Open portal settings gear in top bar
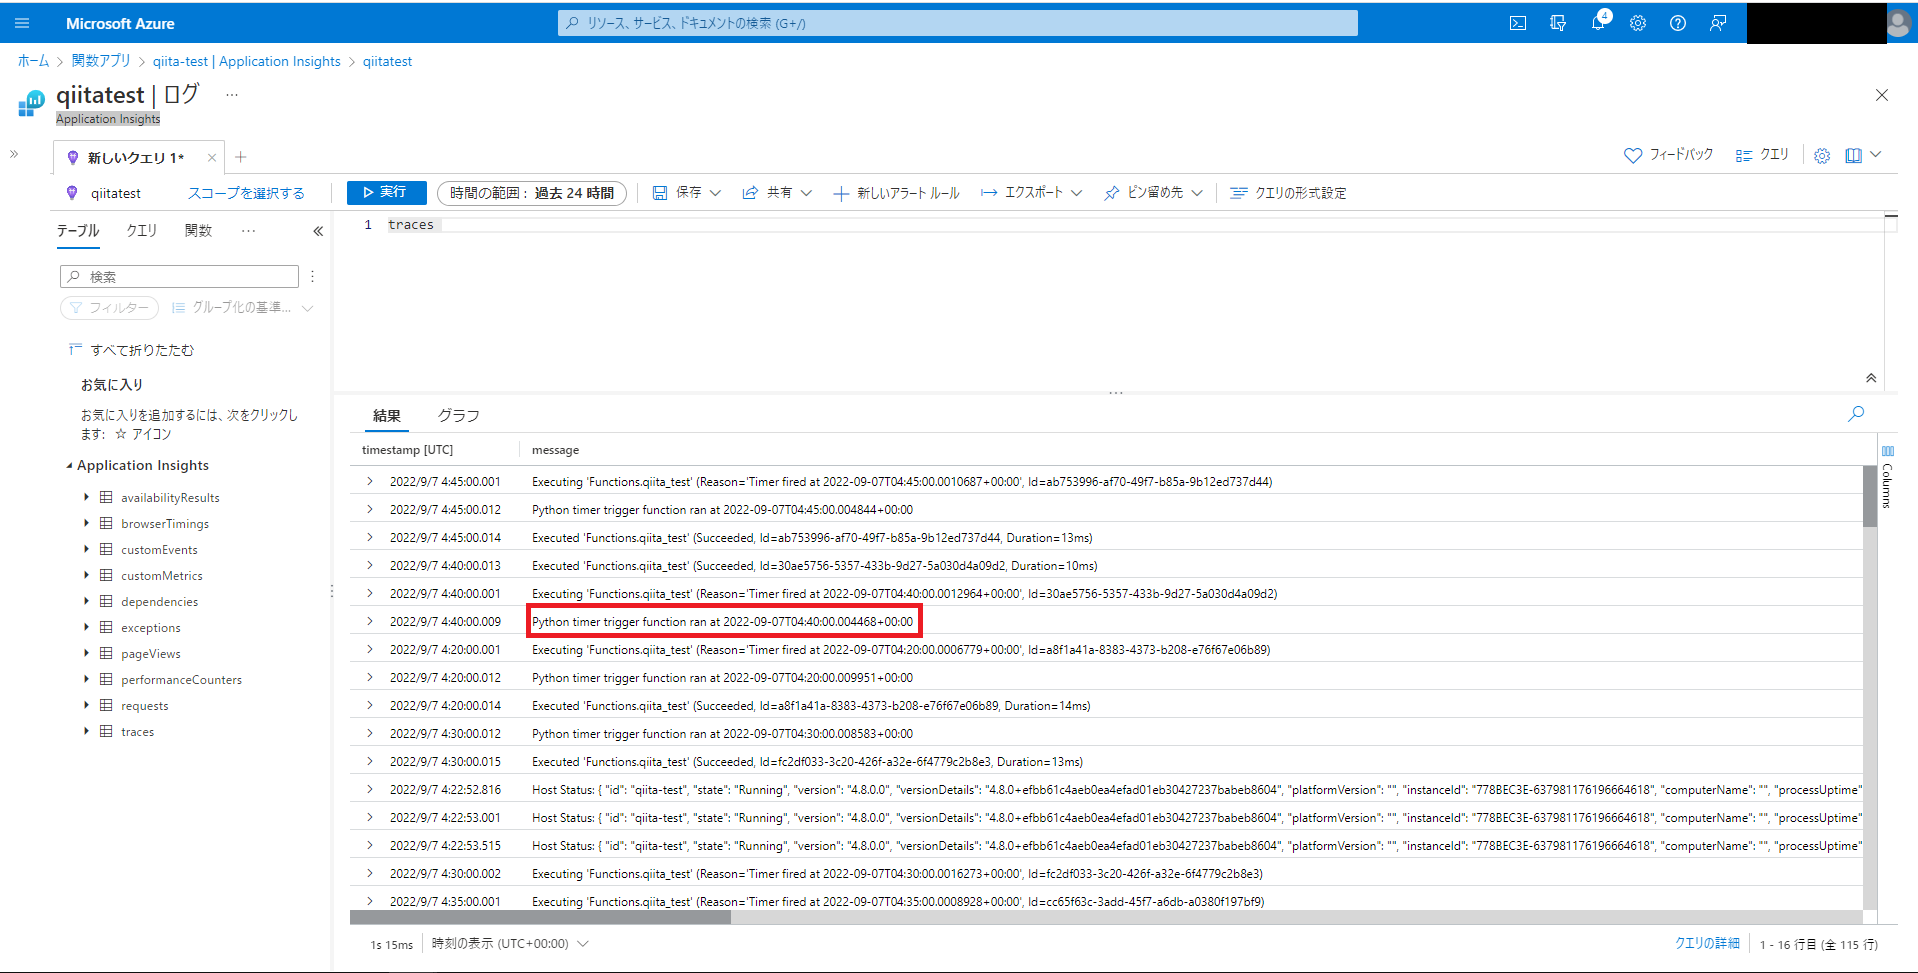The image size is (1918, 973). (x=1638, y=23)
